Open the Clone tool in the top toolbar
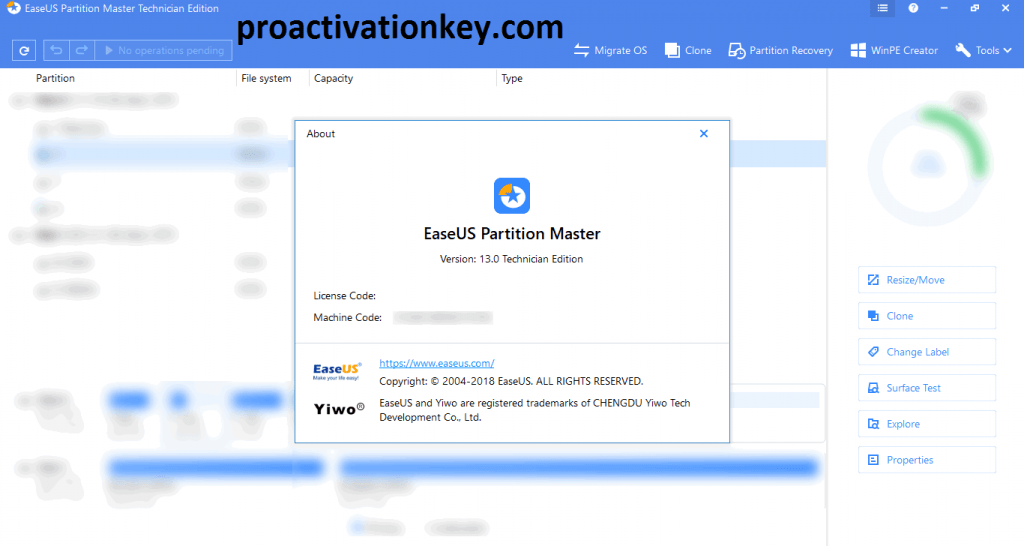The width and height of the screenshot is (1024, 546). tap(688, 50)
